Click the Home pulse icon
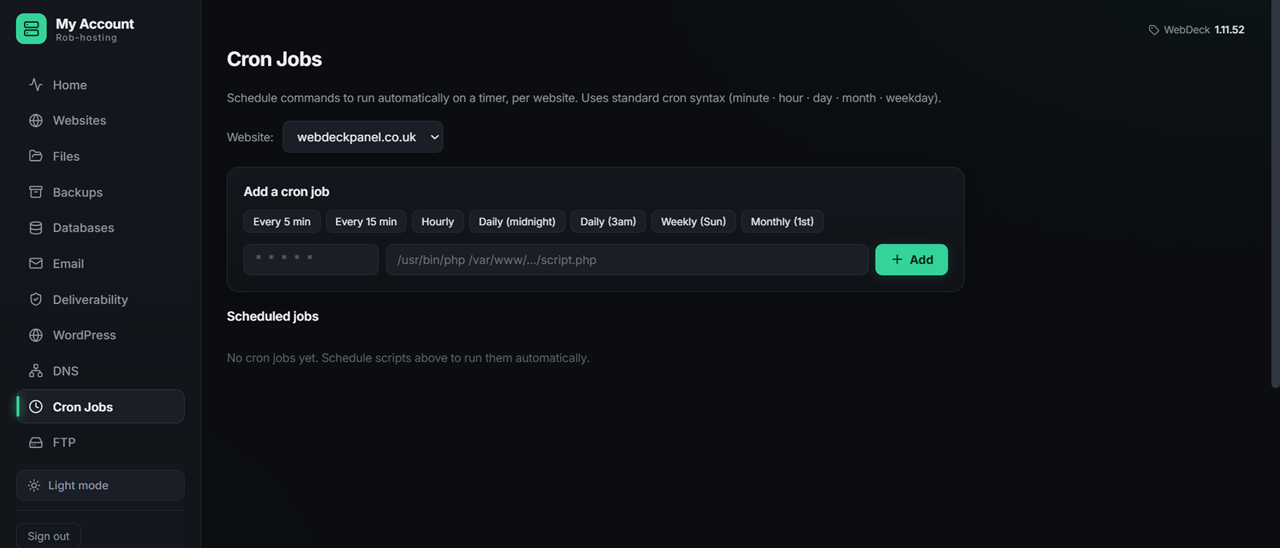1280x548 pixels. coord(36,85)
